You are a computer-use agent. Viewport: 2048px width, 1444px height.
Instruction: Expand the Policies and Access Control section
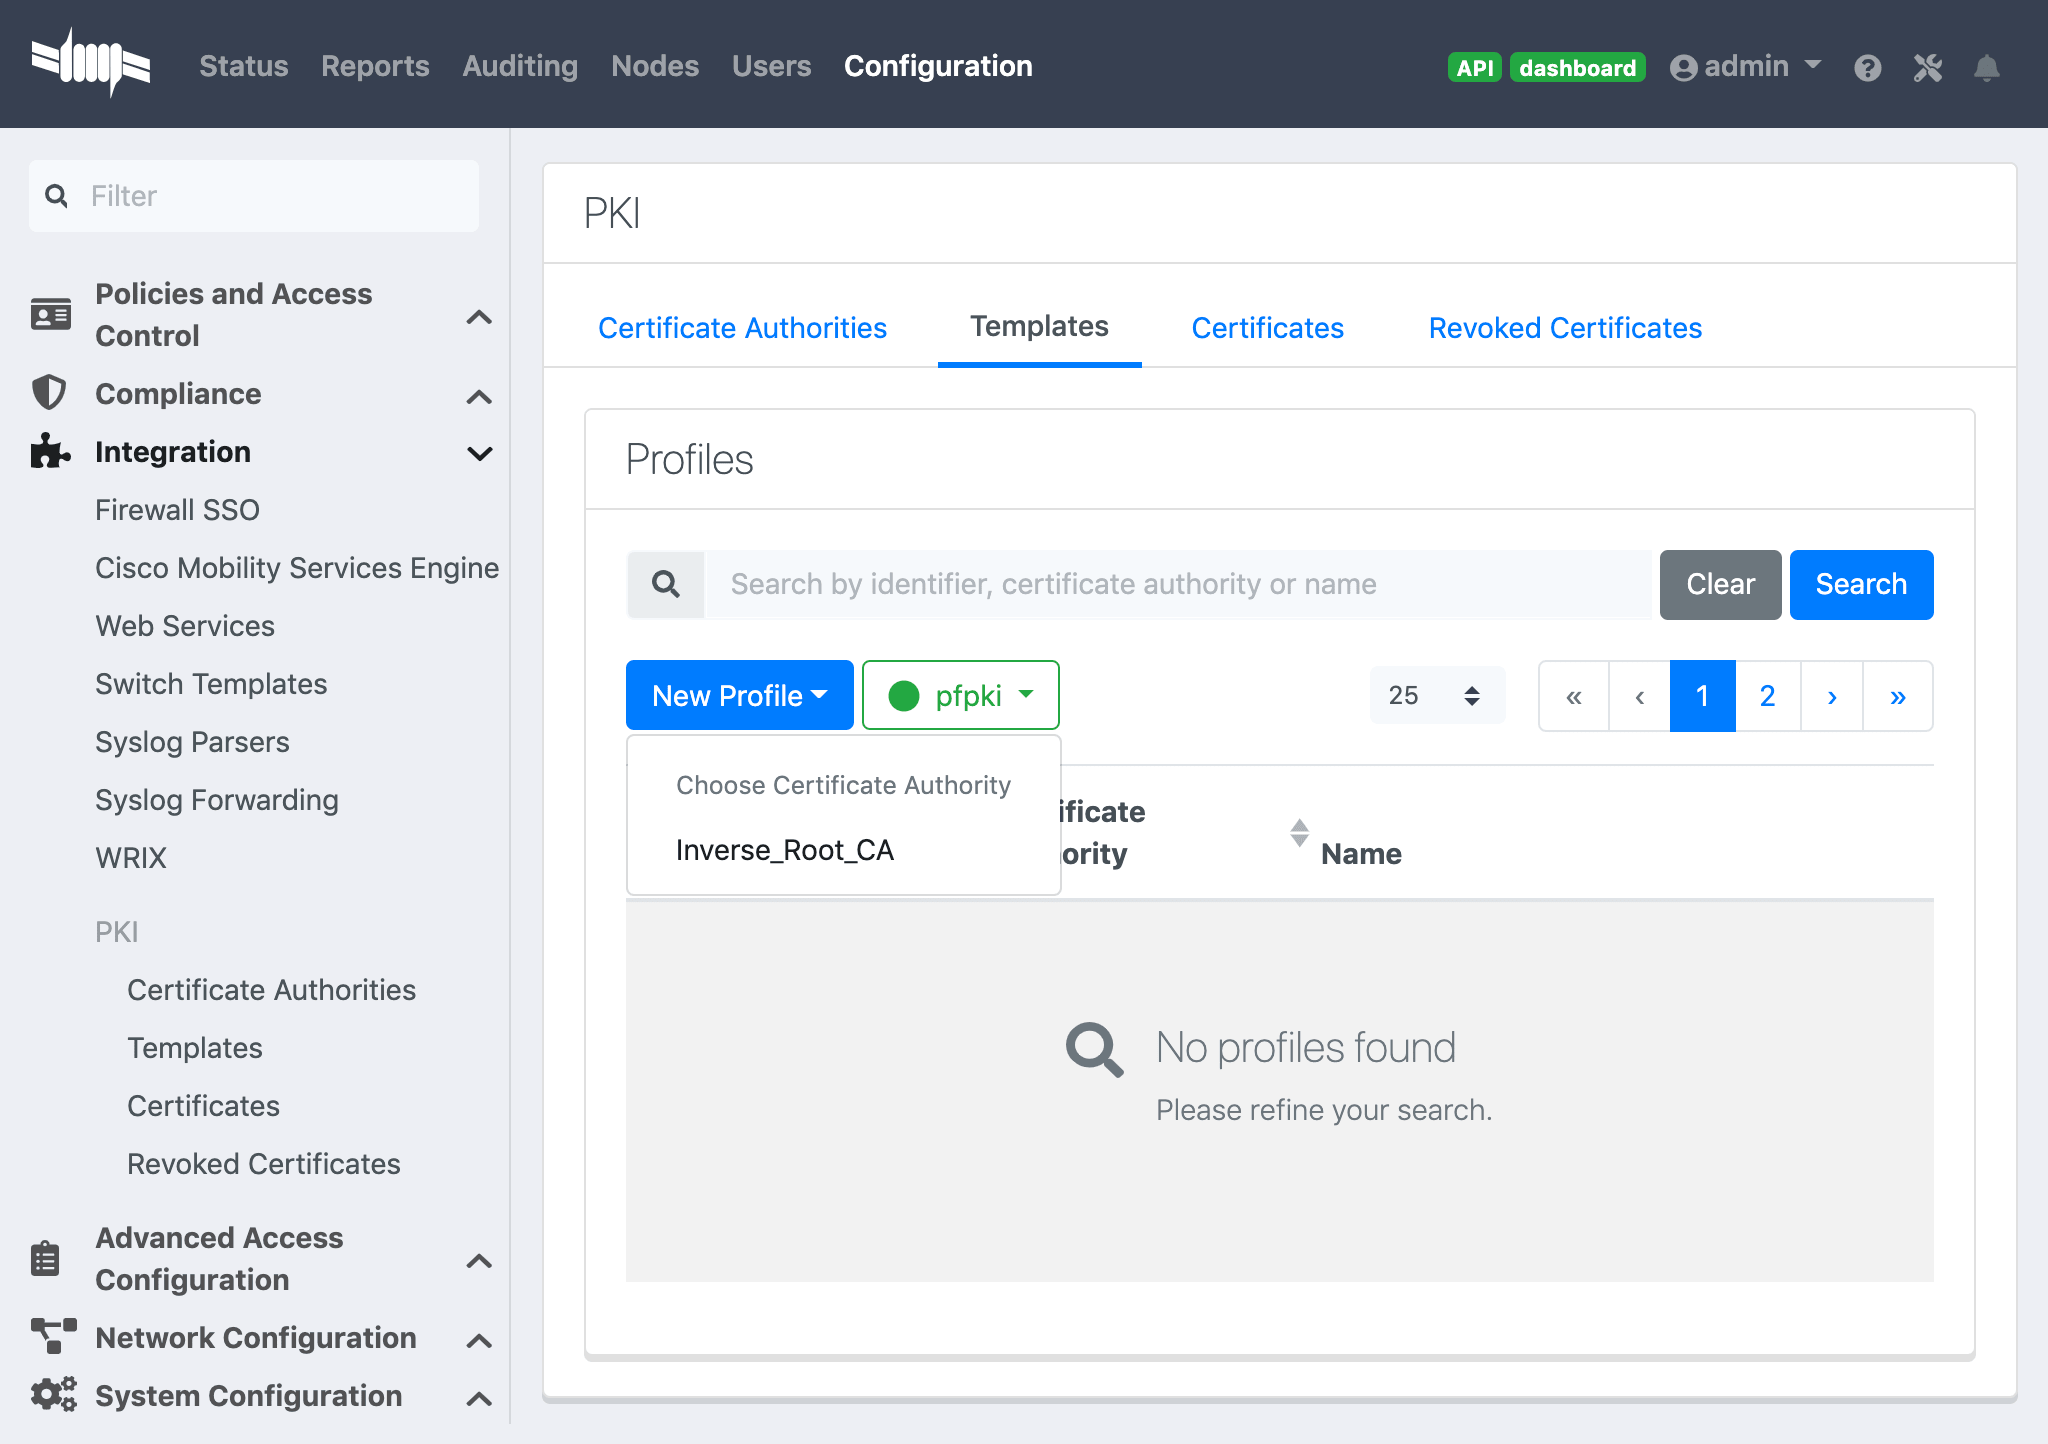480,317
